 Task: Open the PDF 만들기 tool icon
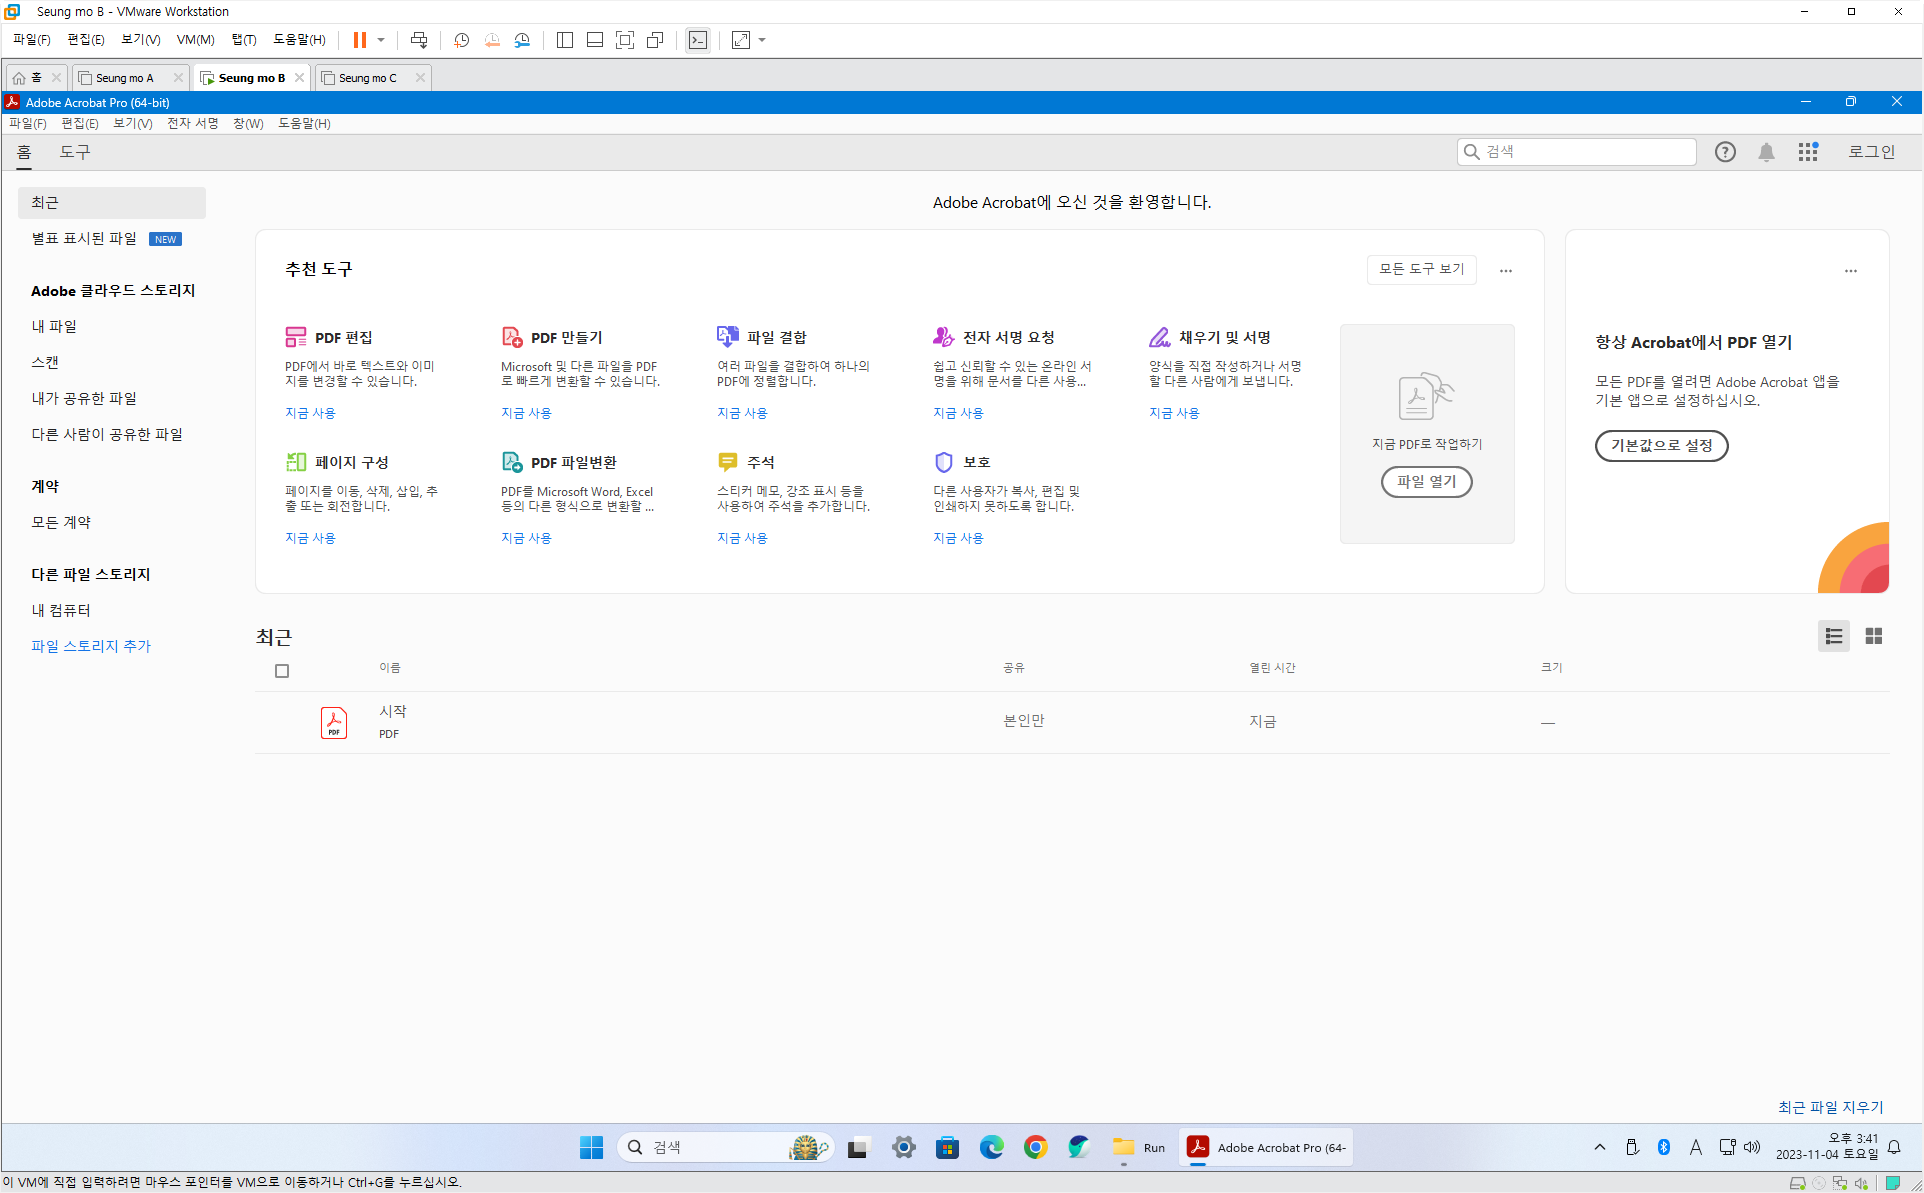pos(512,337)
